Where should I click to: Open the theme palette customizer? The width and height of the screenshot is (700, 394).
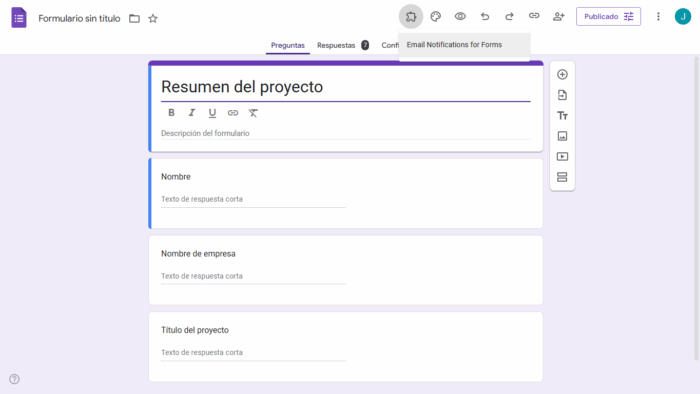(x=436, y=17)
